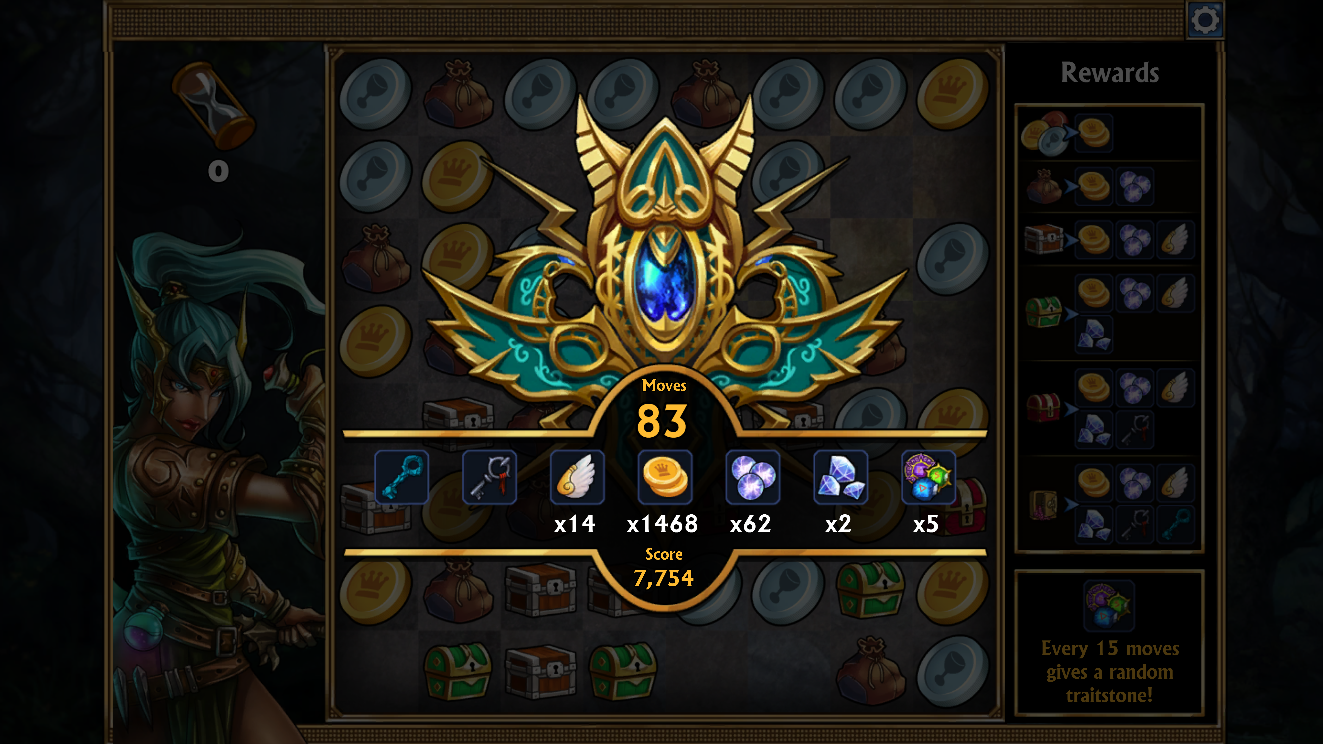Viewport: 1323px width, 744px height.
Task: Open the settings gear icon
Action: (1205, 20)
